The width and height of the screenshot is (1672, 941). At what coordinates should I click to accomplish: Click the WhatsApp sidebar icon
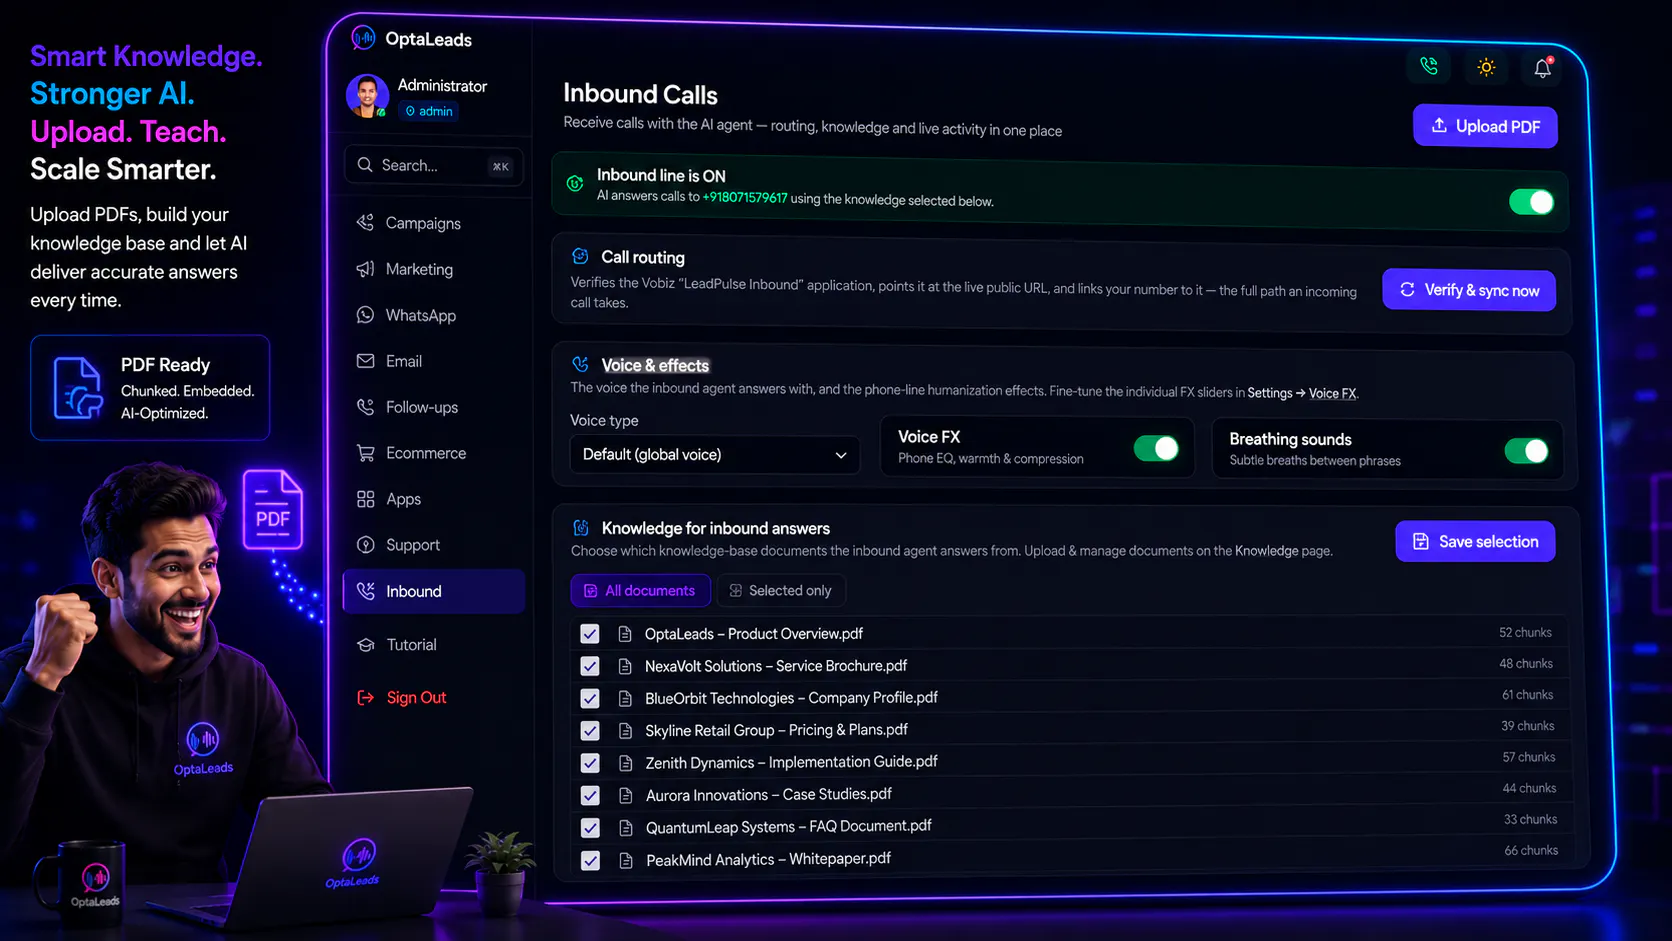365,314
